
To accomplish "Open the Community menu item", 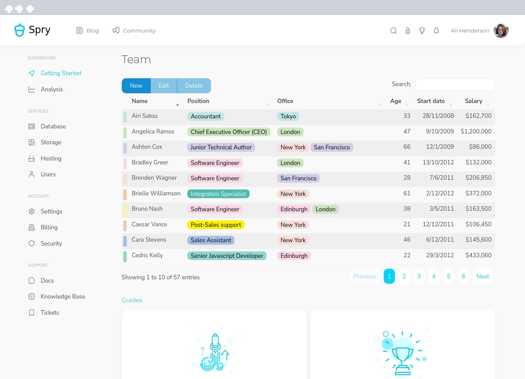I will [x=134, y=30].
